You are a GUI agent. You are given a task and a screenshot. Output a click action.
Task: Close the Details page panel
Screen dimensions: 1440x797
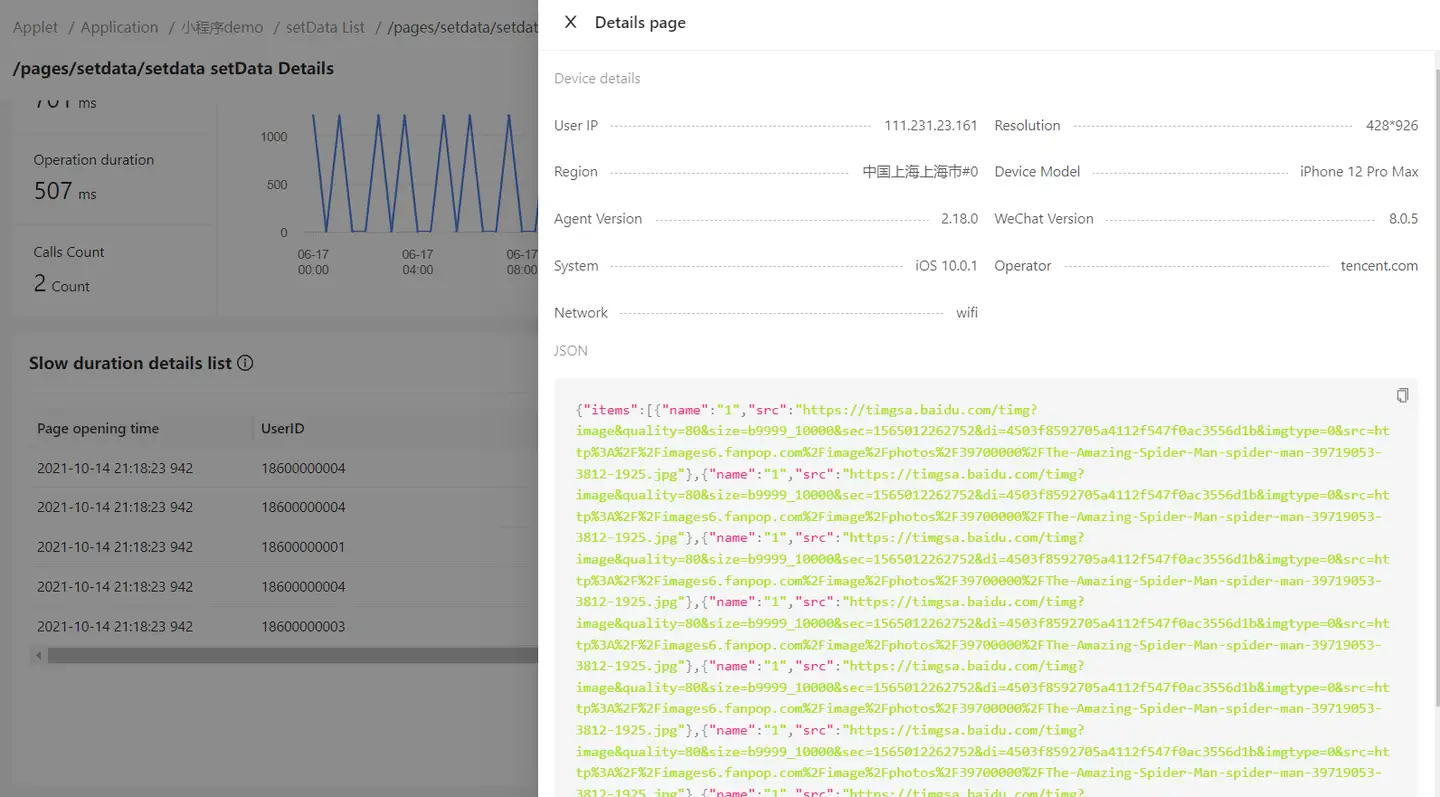(x=570, y=22)
